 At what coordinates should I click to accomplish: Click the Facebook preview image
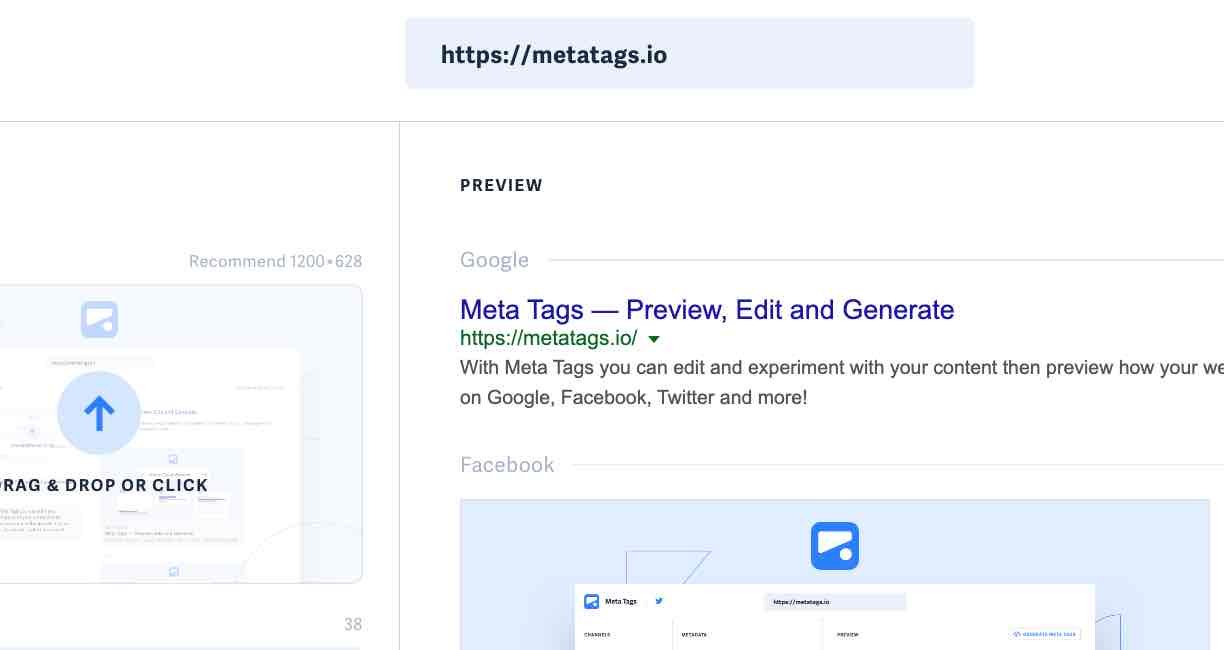point(835,575)
